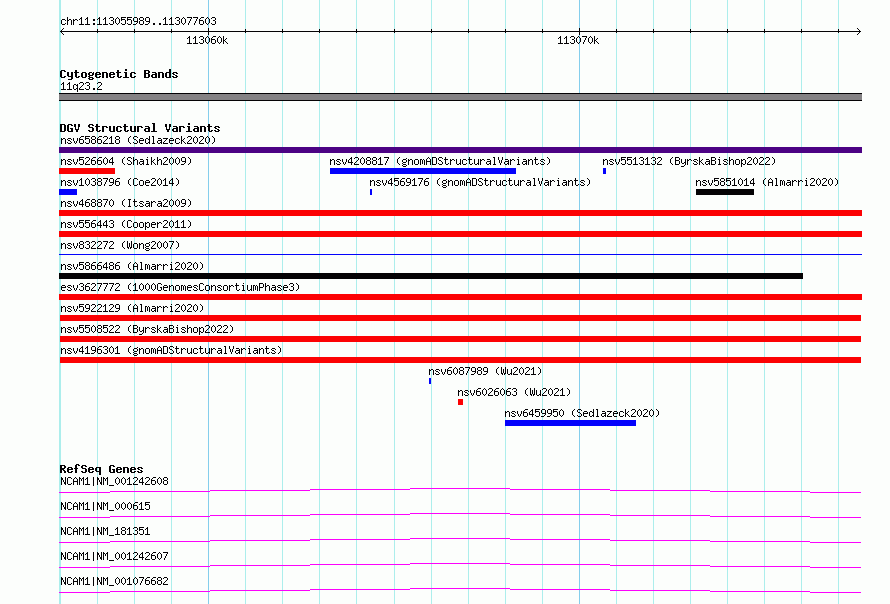Click the esv3627772 1000GenomesConsortiumPhase3 red bar

pos(460,297)
